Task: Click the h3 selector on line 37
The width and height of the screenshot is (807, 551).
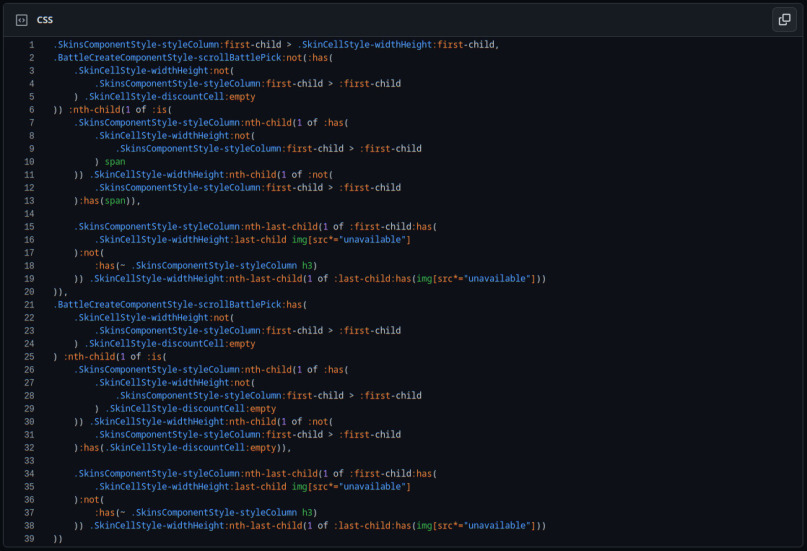Action: (x=307, y=512)
